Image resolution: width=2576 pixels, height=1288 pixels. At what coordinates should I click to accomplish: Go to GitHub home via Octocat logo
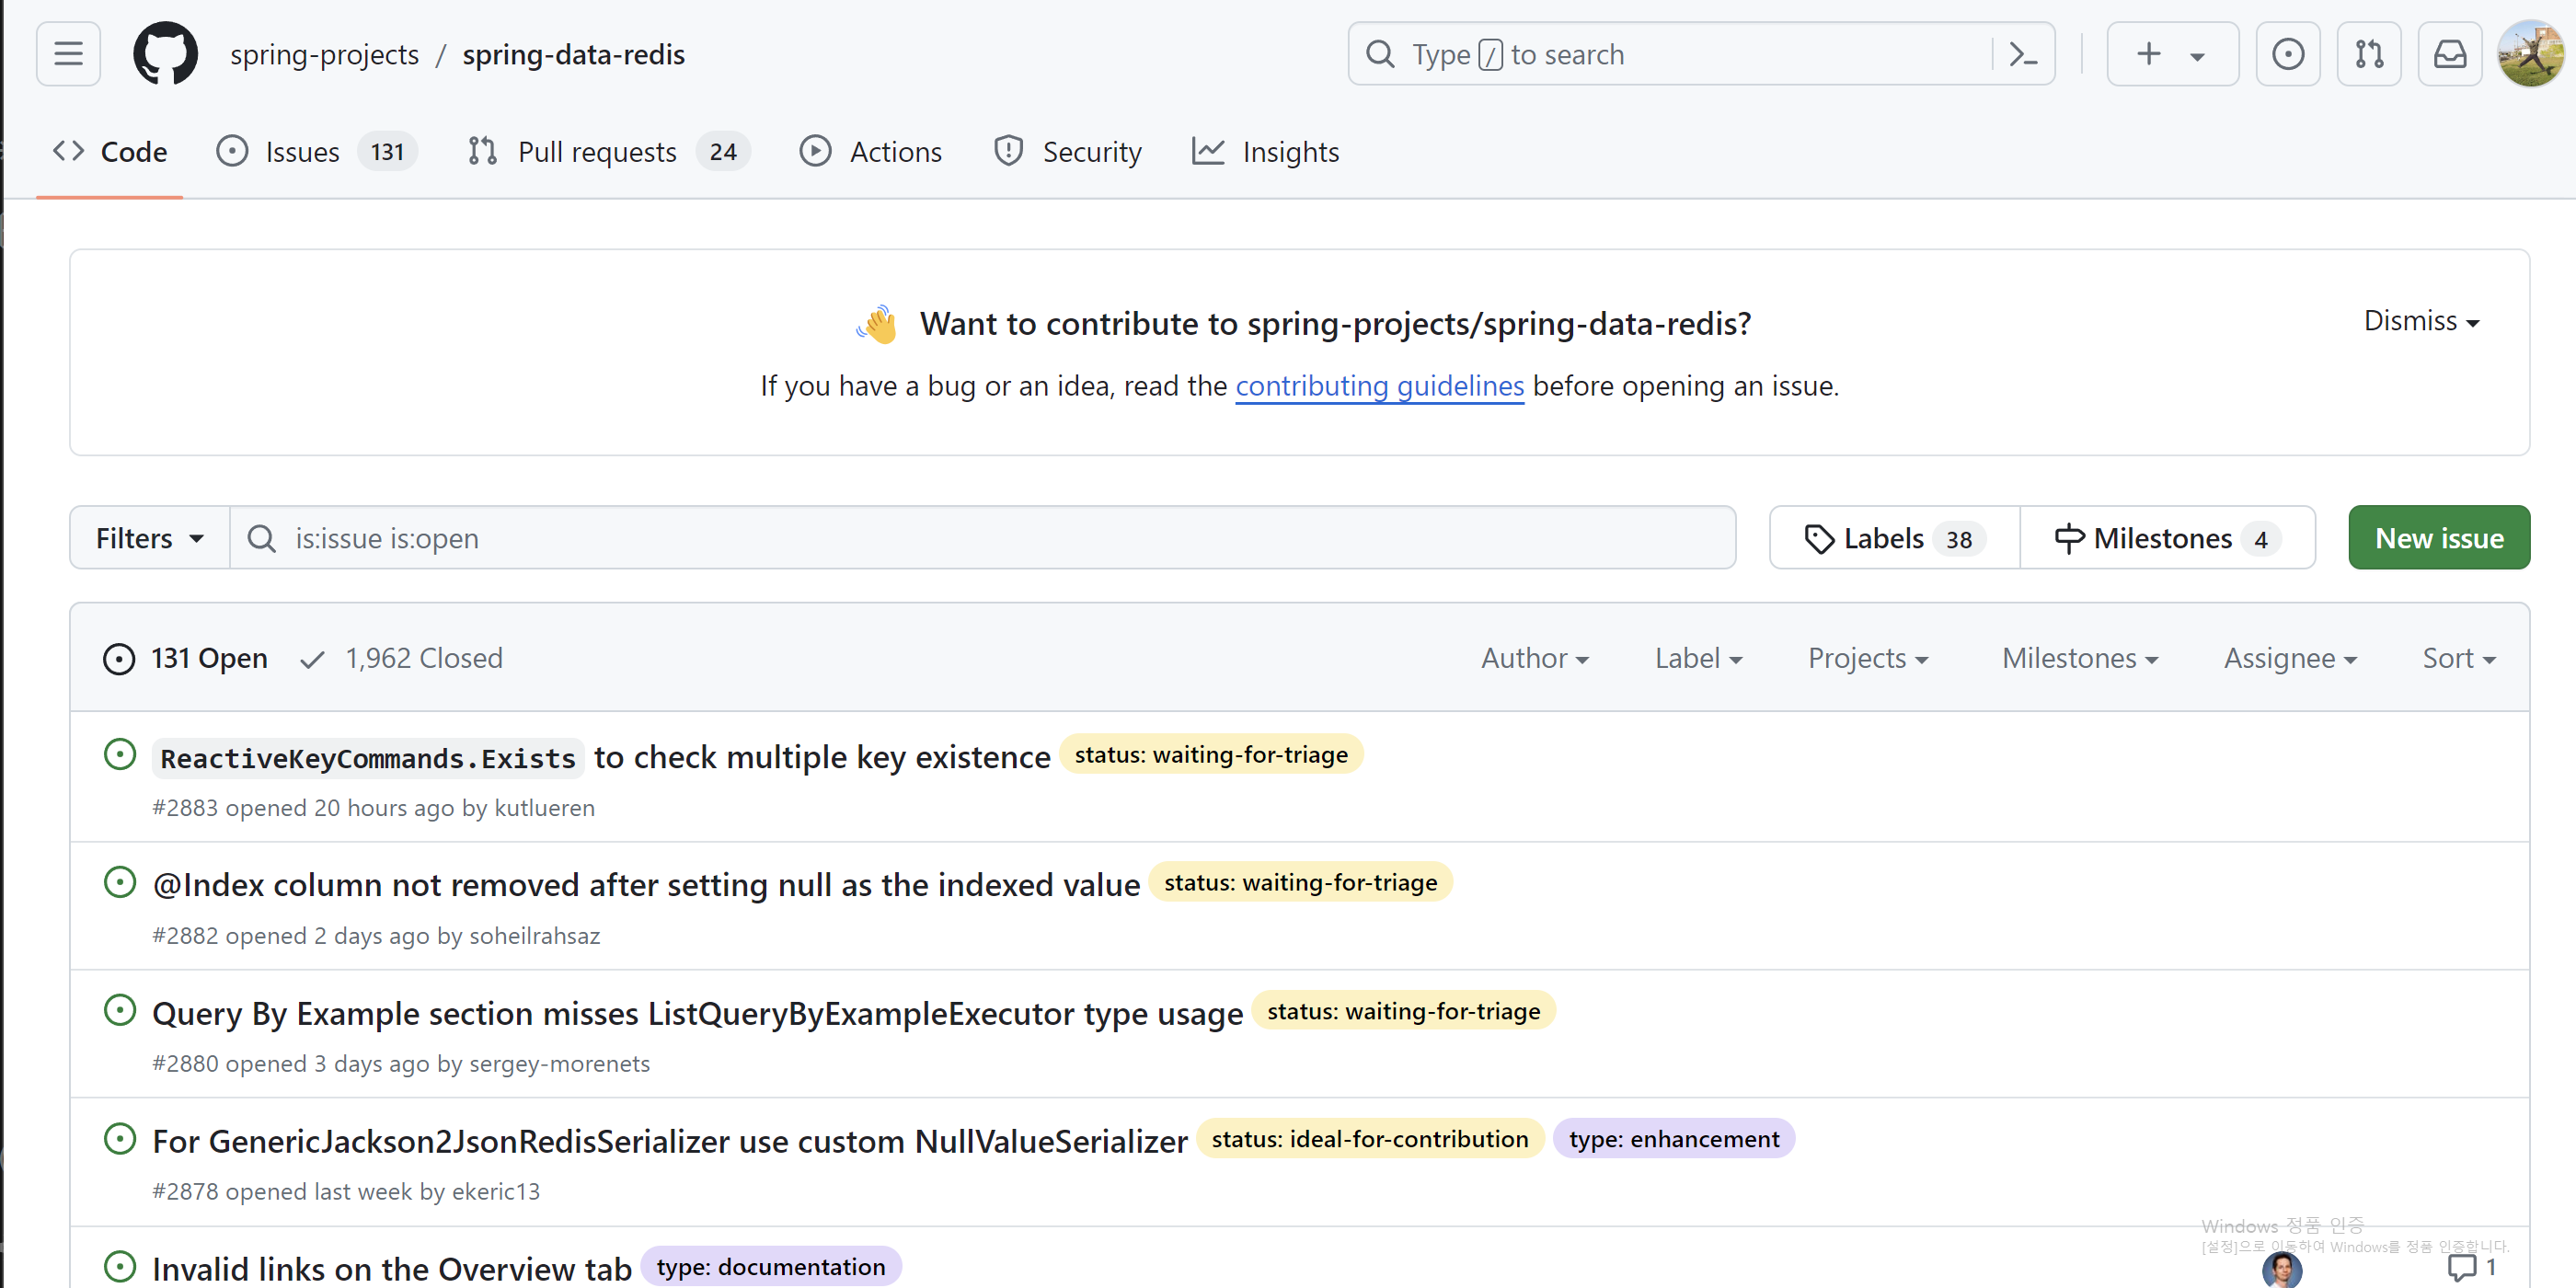[165, 54]
